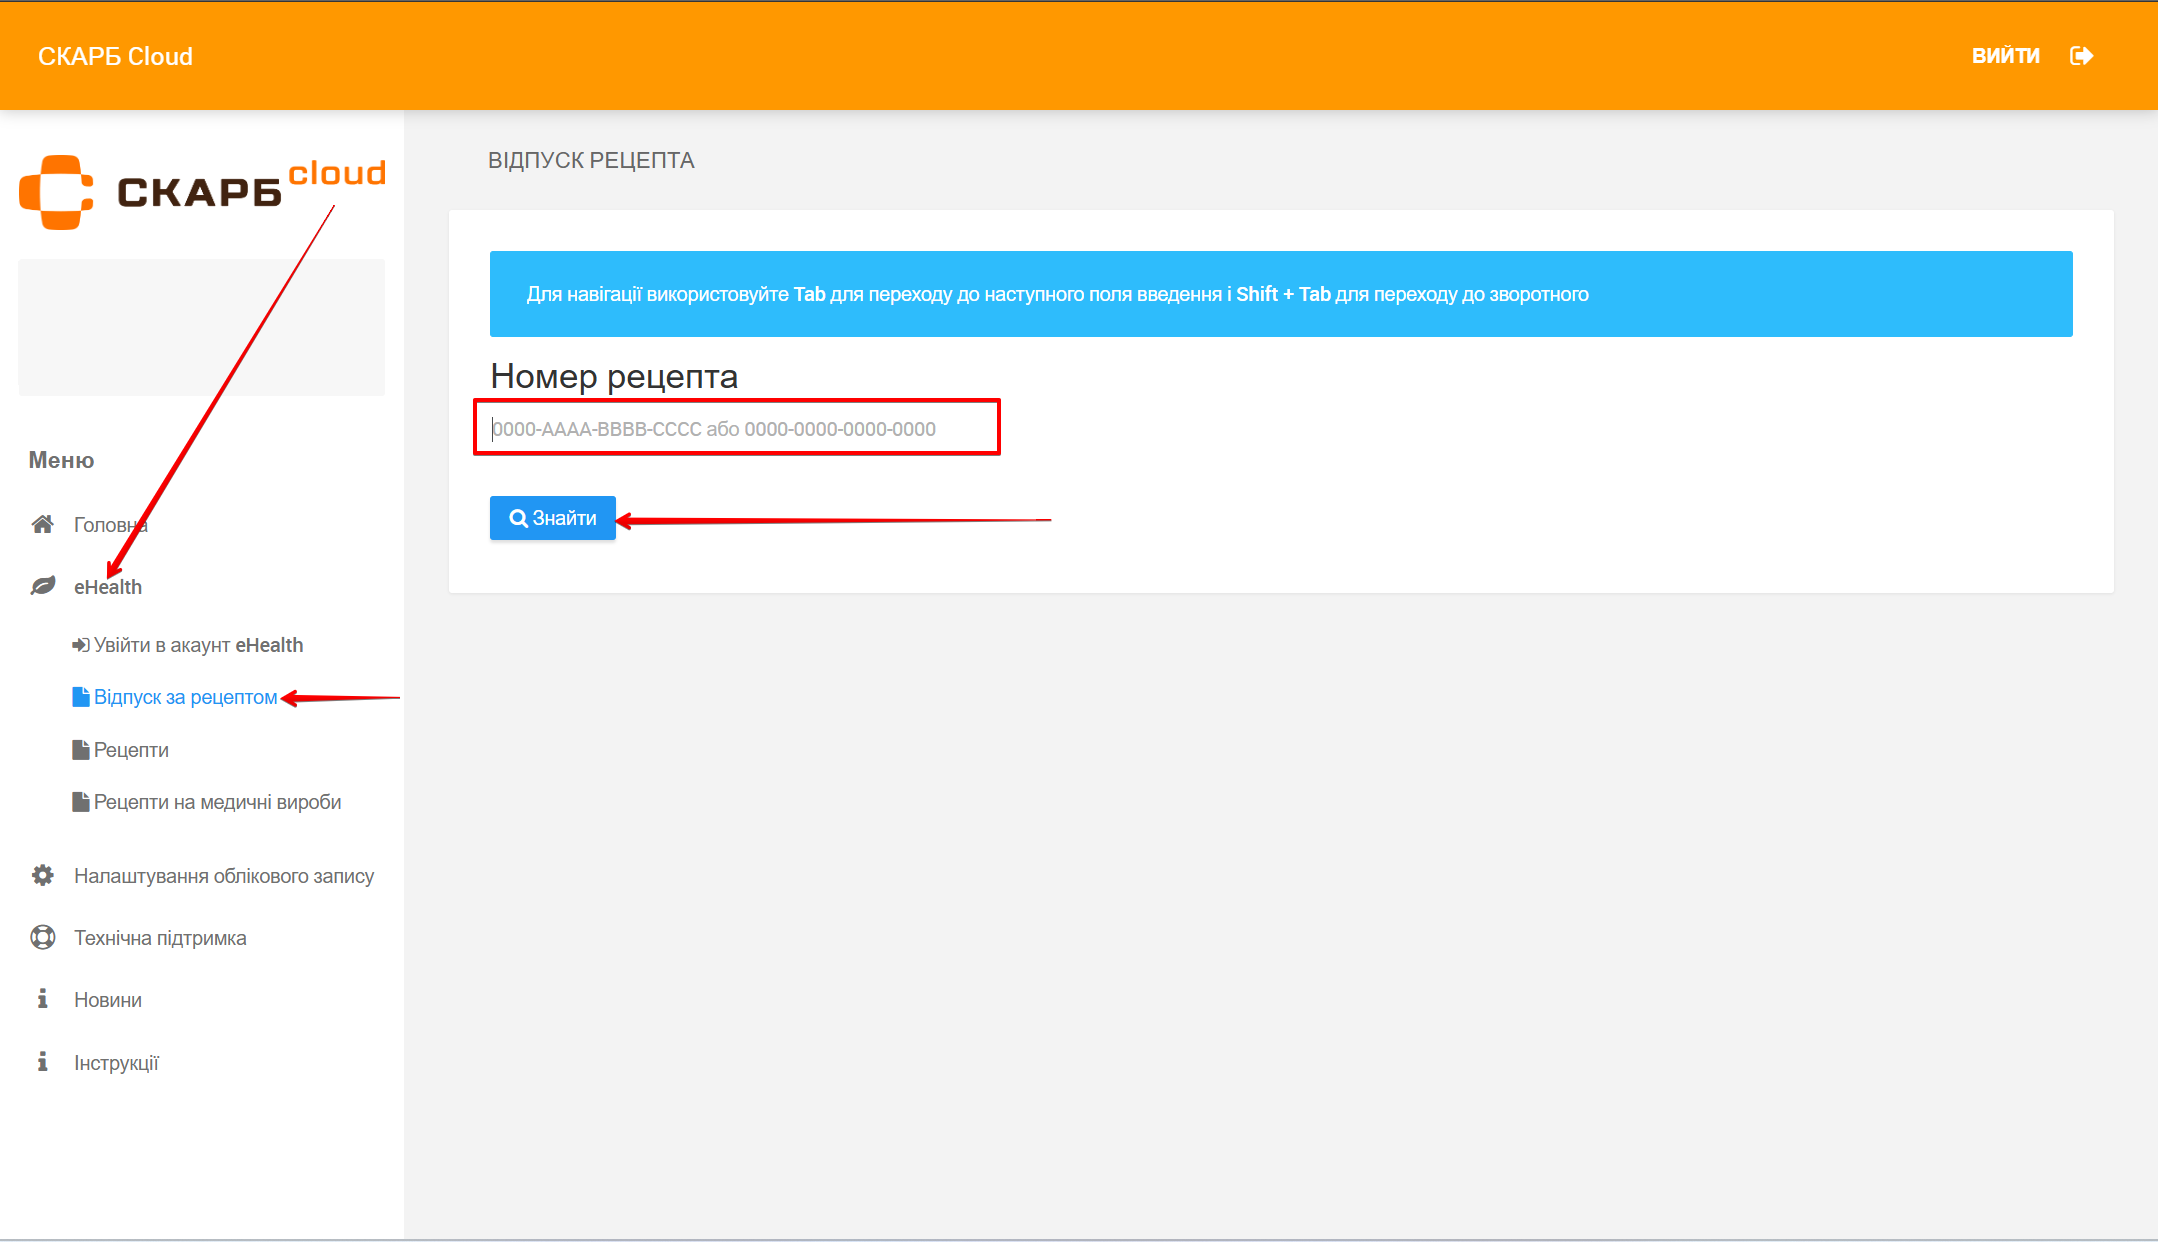The width and height of the screenshot is (2158, 1242).
Task: Click the leaf icon next to eHealth
Action: point(42,586)
